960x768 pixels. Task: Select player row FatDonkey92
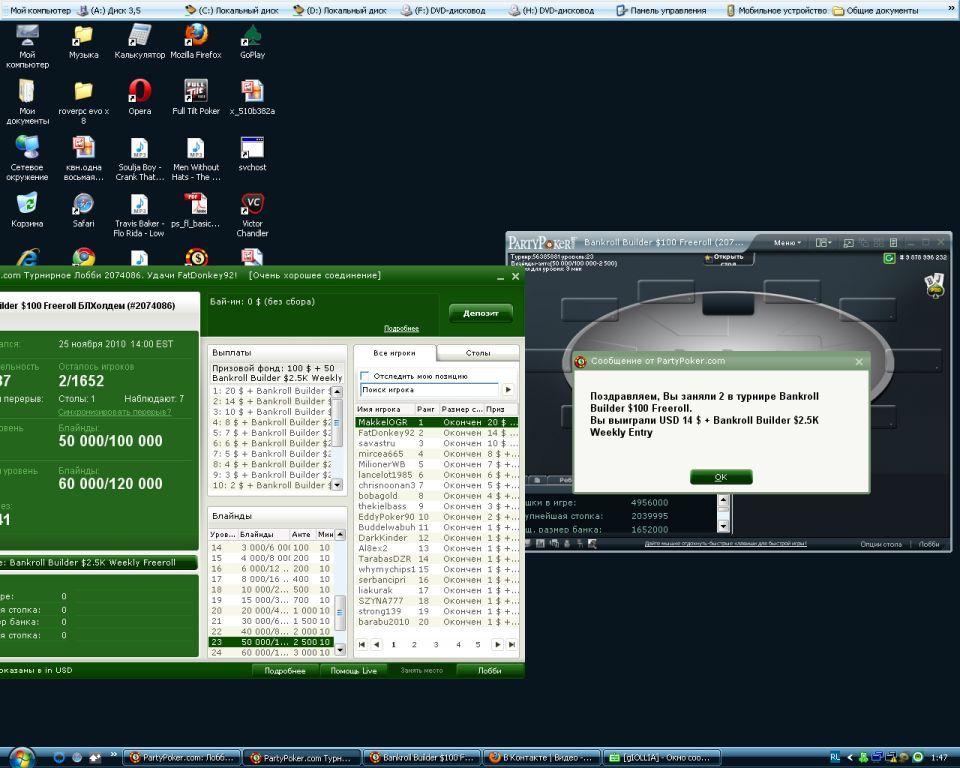pyautogui.click(x=437, y=432)
